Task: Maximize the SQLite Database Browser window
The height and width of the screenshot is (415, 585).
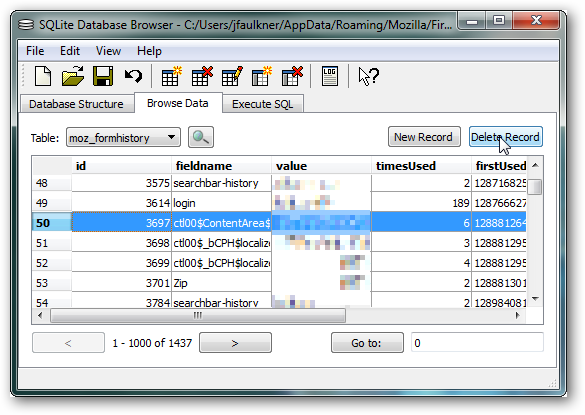Action: [x=499, y=21]
